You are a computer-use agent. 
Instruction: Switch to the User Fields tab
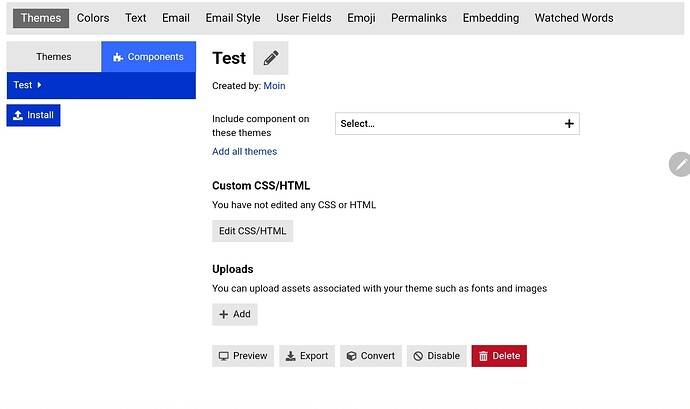[304, 18]
